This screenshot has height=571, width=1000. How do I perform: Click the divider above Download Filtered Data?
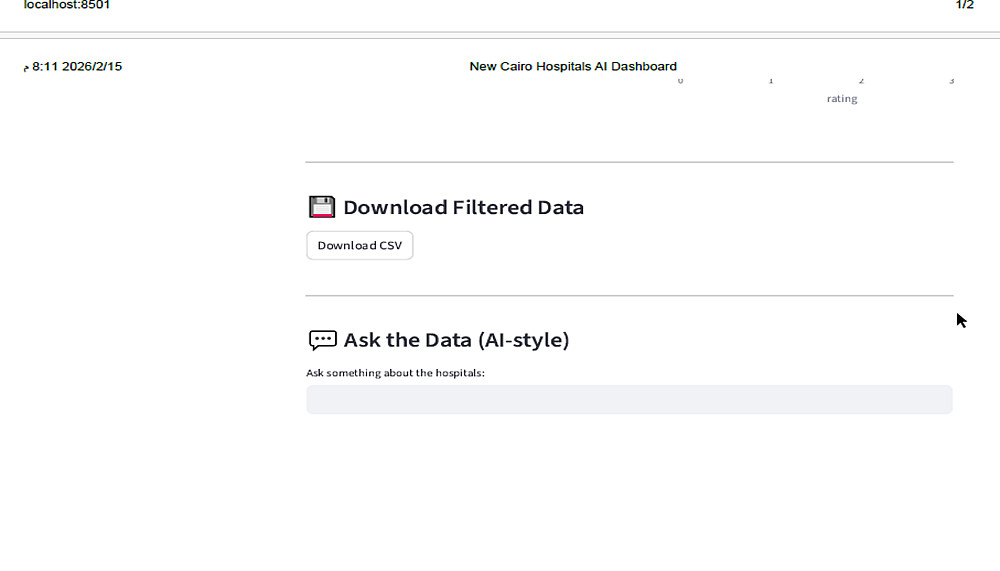point(629,162)
